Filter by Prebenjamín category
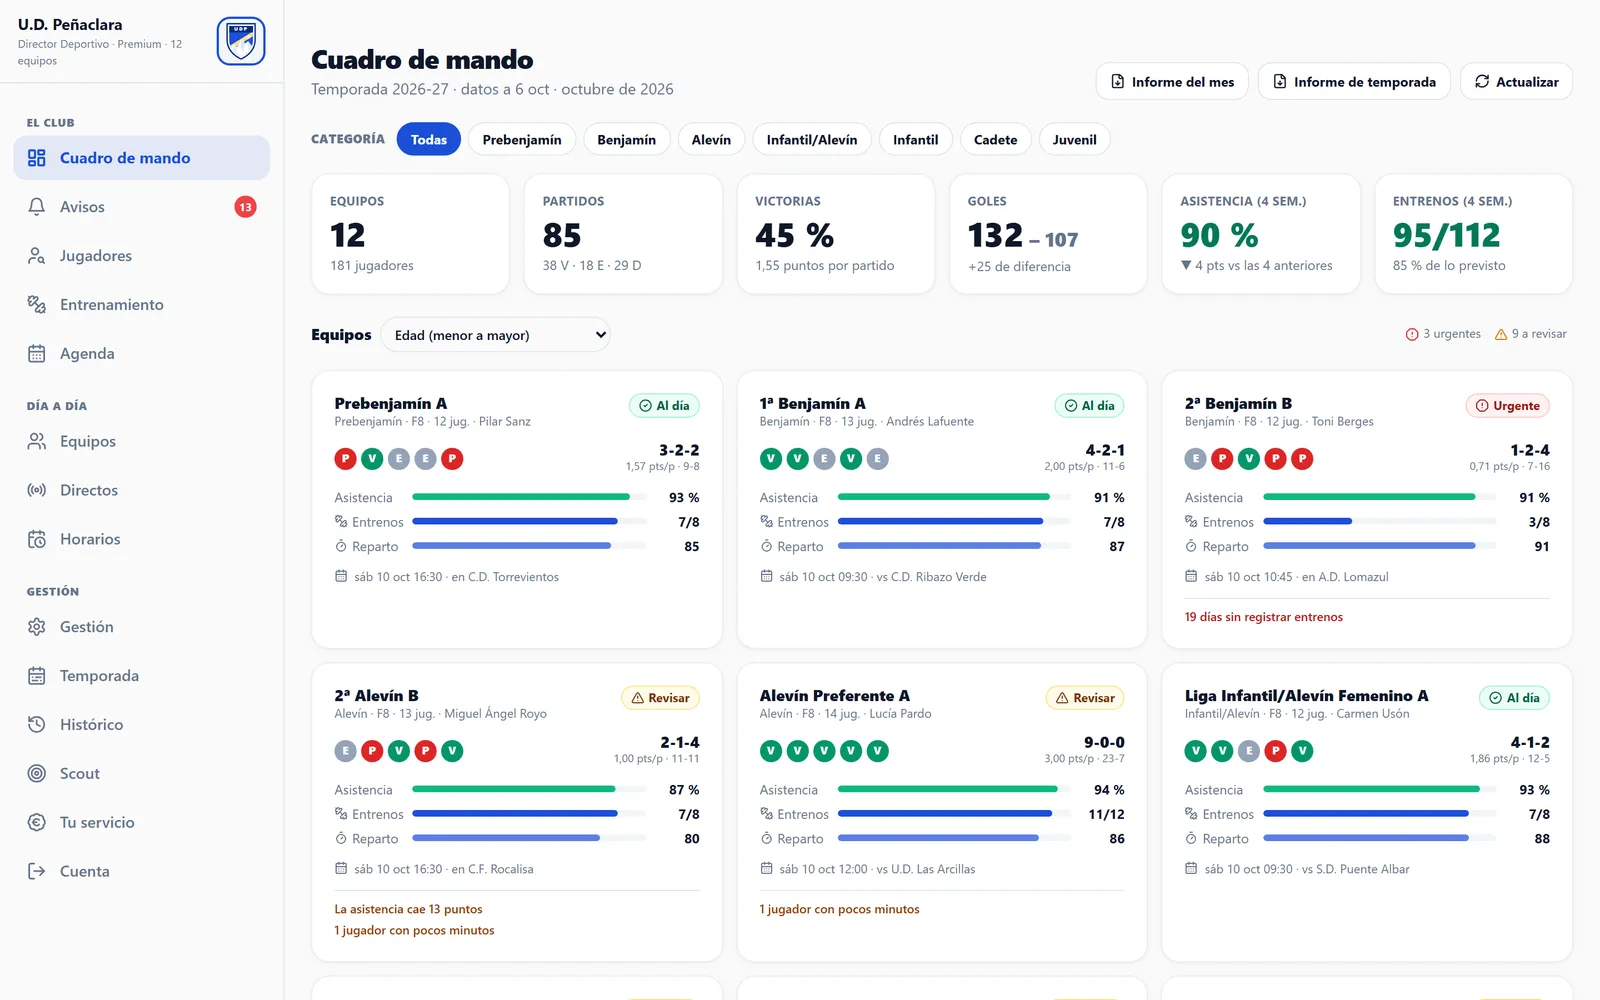Image resolution: width=1600 pixels, height=1000 pixels. (x=522, y=140)
